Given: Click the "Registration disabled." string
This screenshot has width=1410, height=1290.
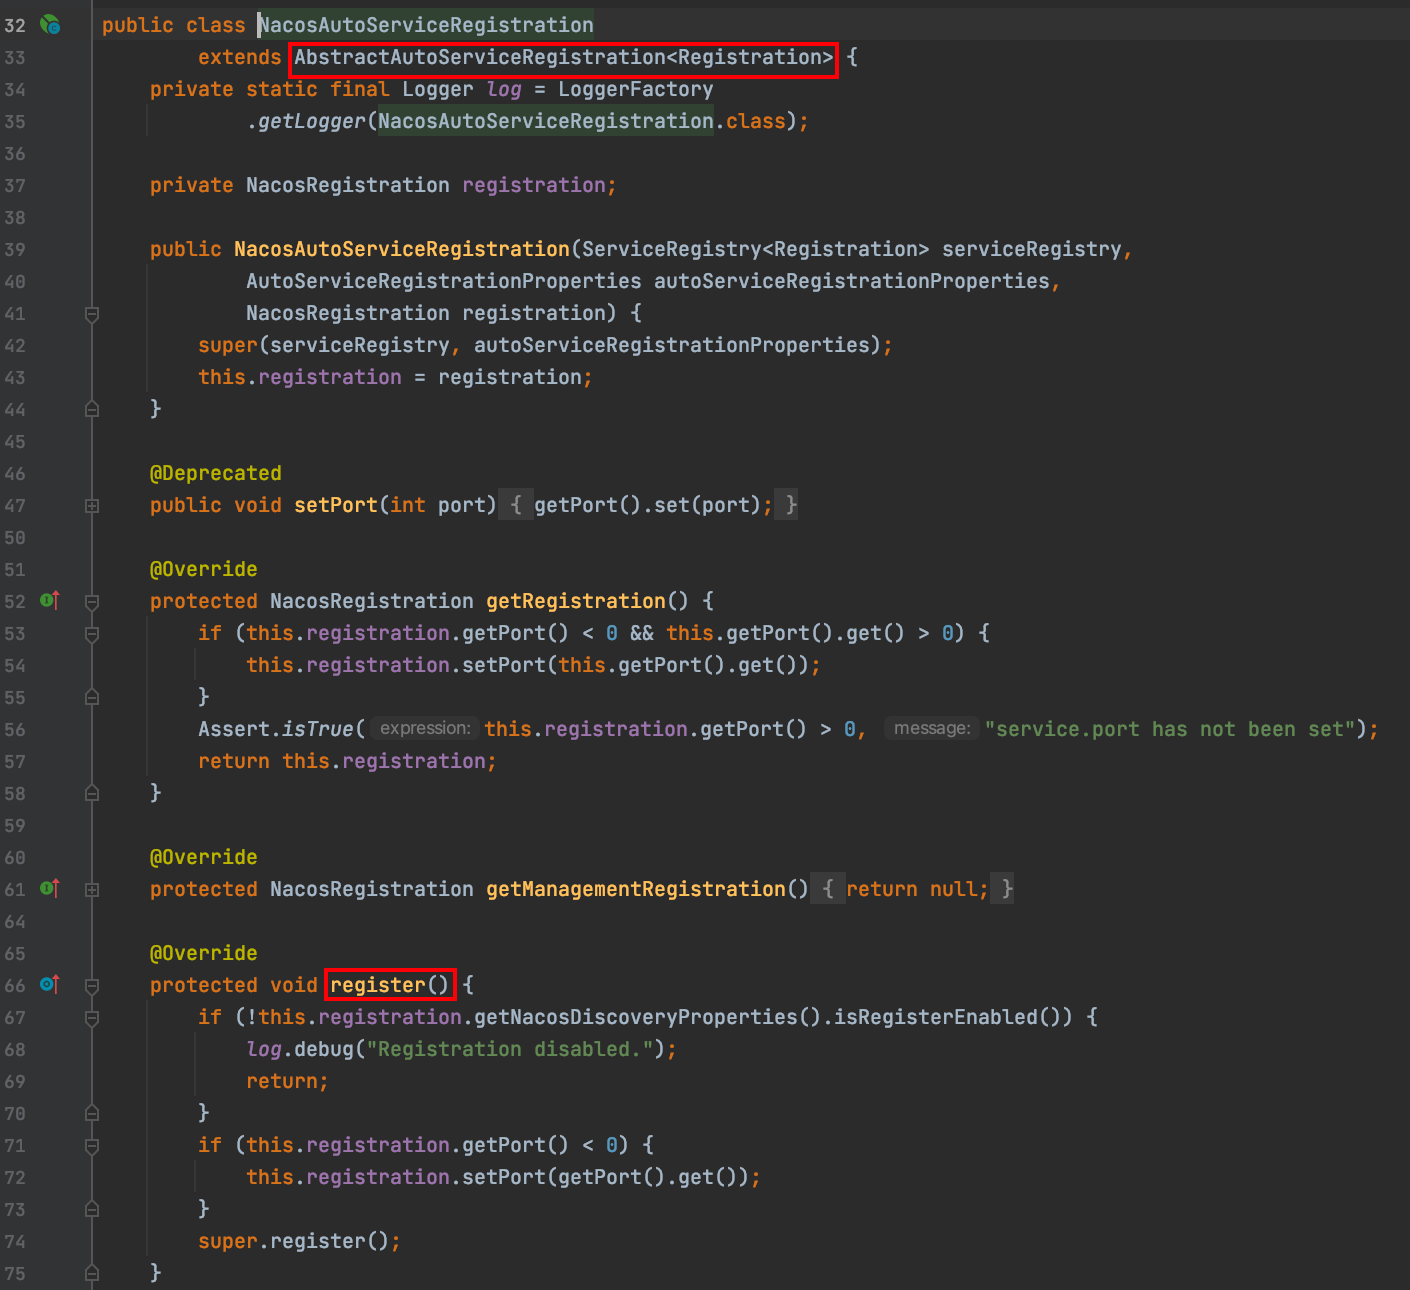Looking at the screenshot, I should click(510, 1049).
